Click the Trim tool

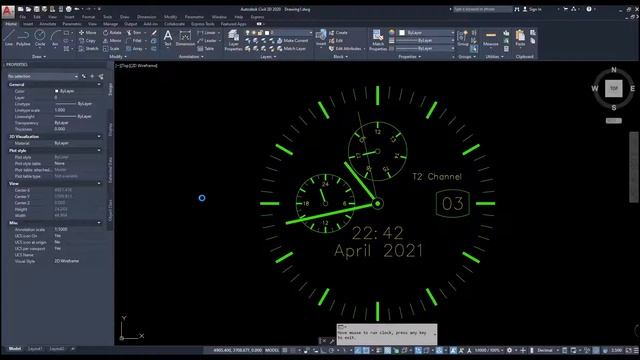point(134,33)
